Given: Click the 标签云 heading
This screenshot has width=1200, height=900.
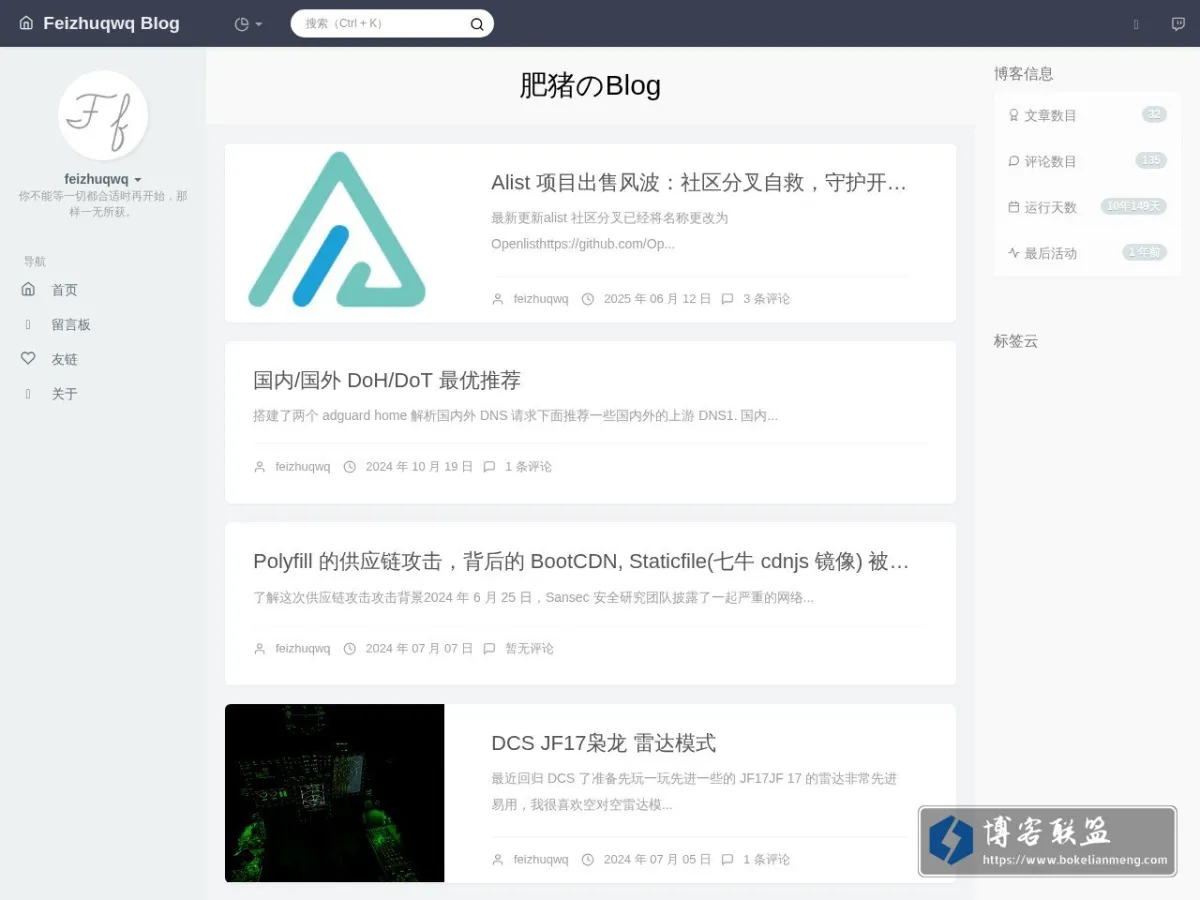Looking at the screenshot, I should pos(1016,341).
